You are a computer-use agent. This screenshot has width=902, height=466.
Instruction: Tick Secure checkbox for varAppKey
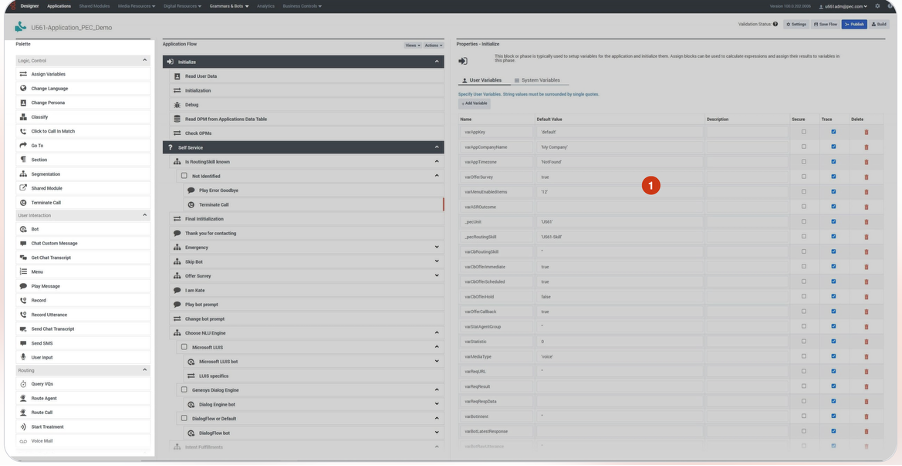point(804,132)
